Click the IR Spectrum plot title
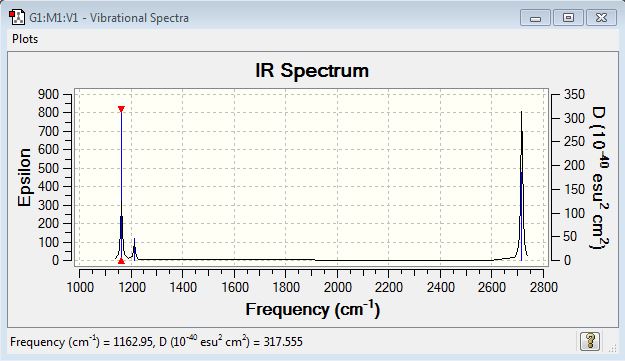The width and height of the screenshot is (625, 361). (x=312, y=71)
